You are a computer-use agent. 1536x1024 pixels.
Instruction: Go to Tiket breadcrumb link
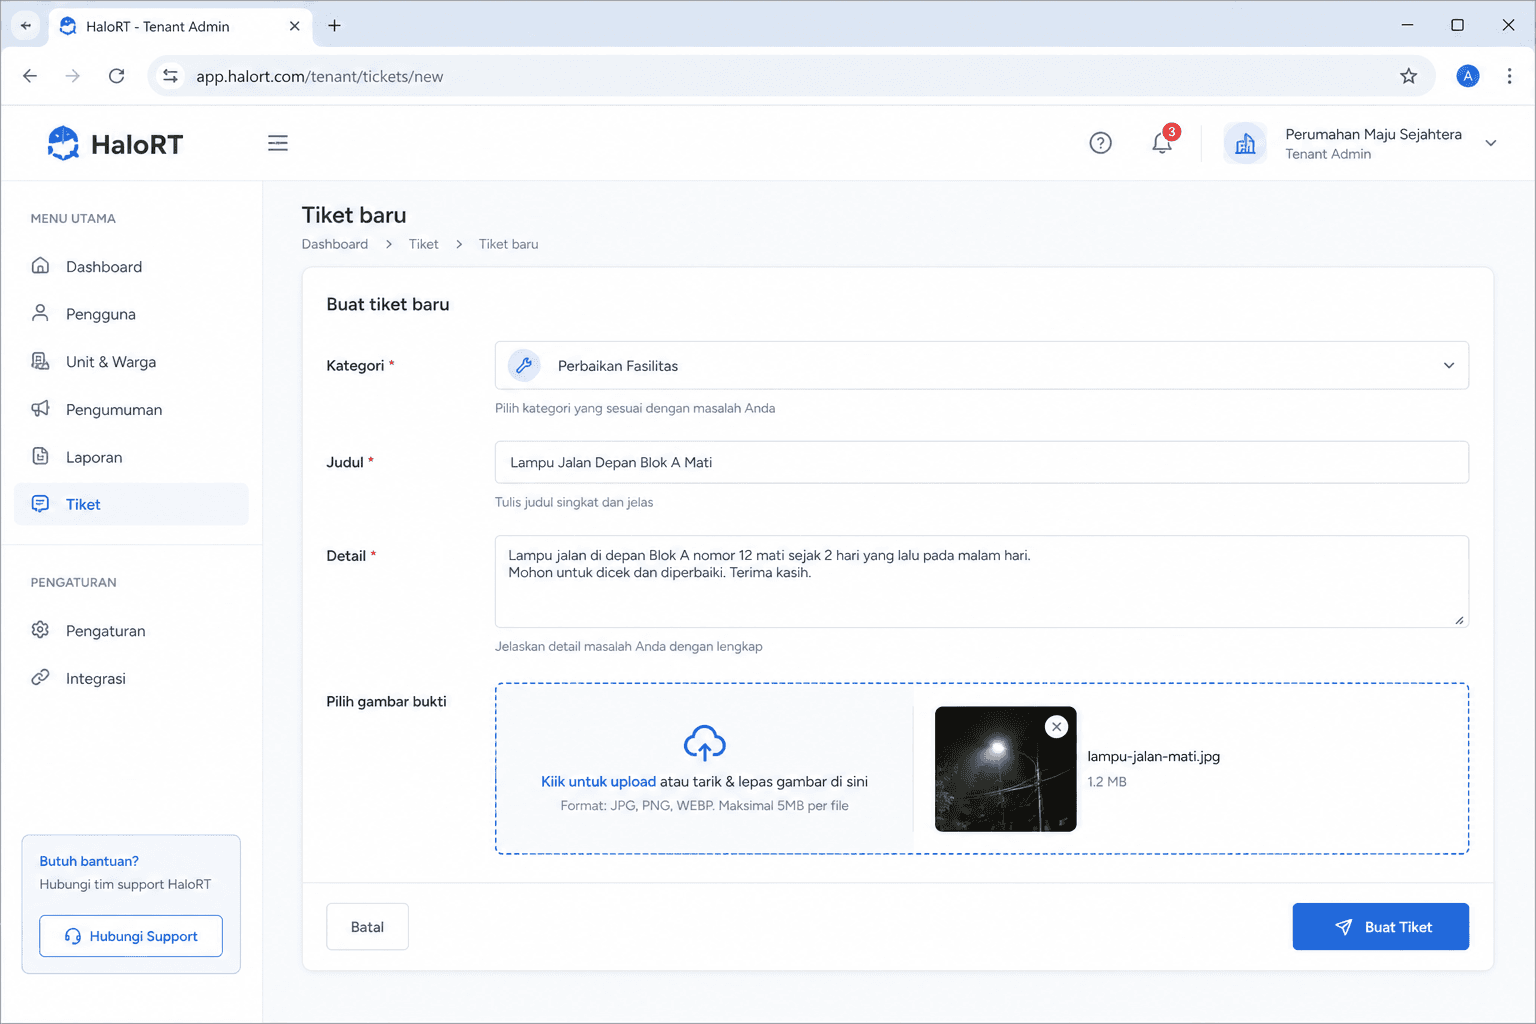[x=423, y=244]
